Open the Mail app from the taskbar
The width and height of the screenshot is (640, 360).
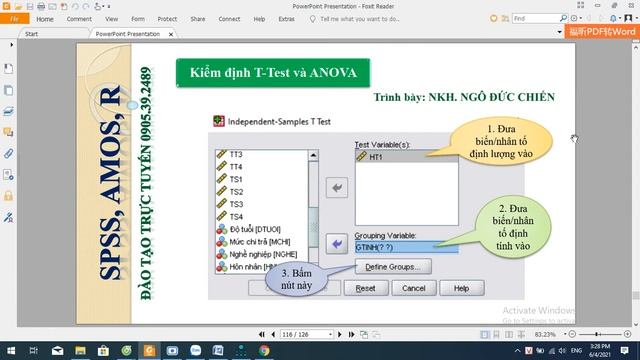point(58,351)
